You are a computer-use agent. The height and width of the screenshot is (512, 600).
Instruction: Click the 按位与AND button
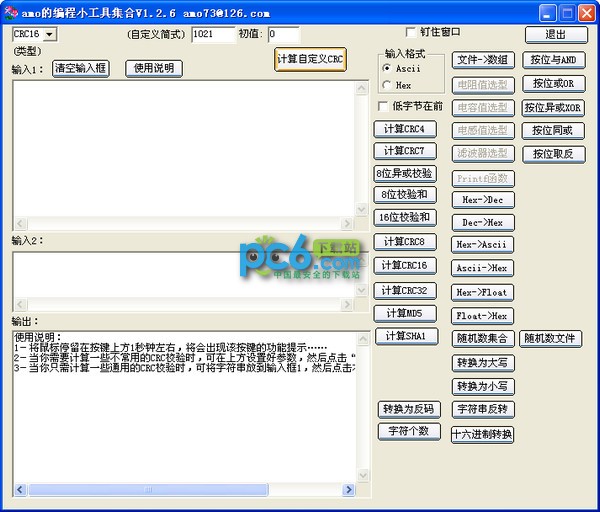point(553,60)
